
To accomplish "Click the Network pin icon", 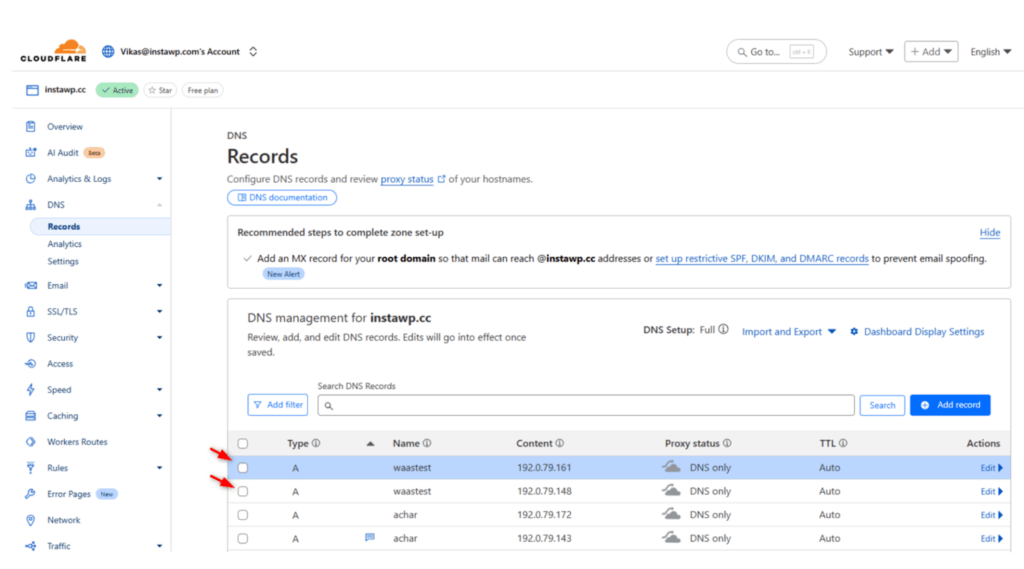I will [31, 520].
